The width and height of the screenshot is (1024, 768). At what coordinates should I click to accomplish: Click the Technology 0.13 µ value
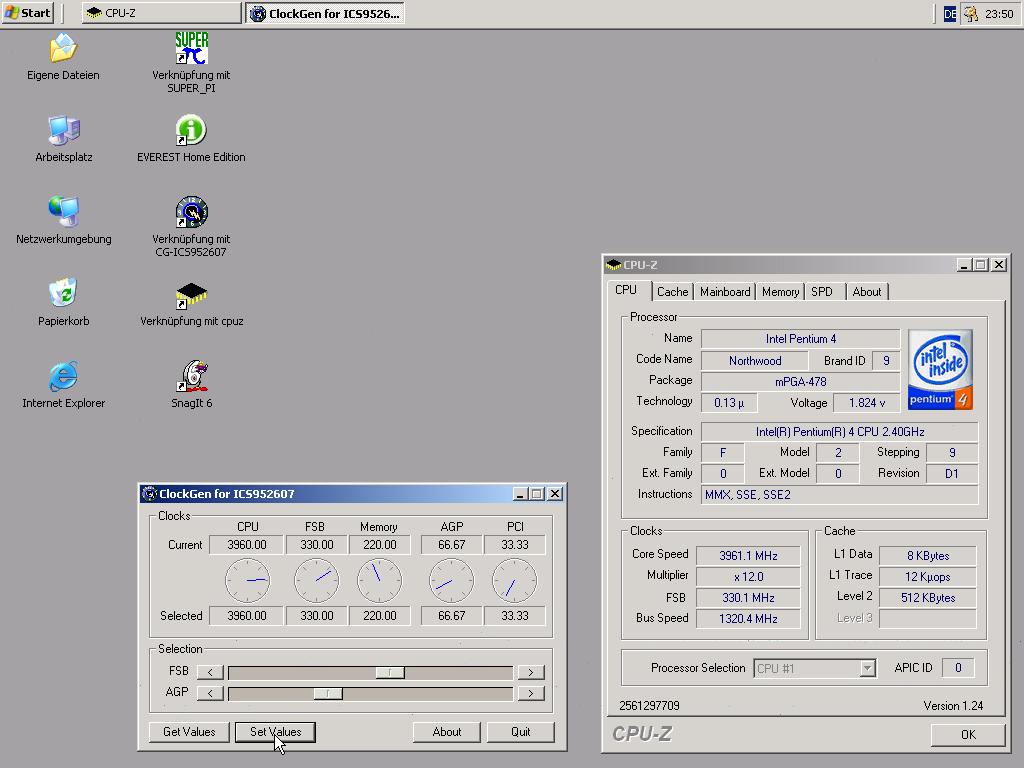pyautogui.click(x=729, y=403)
